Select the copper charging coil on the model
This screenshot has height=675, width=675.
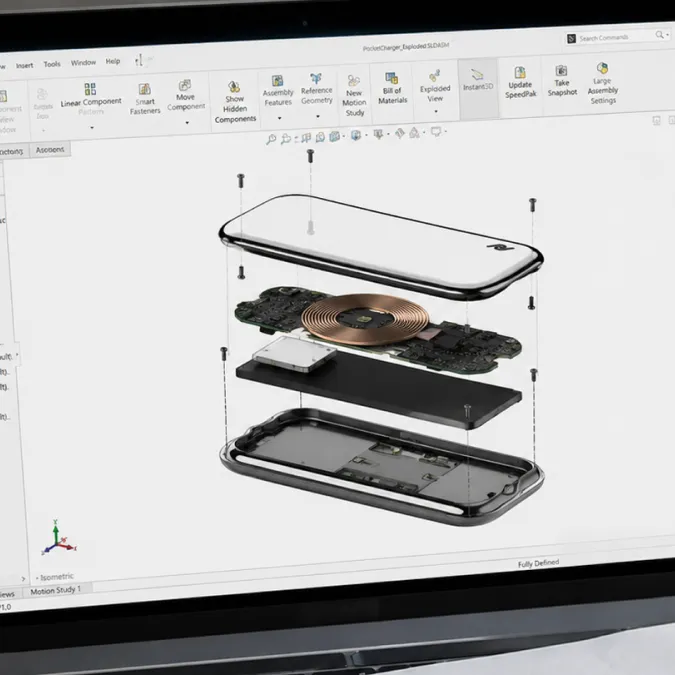(x=365, y=319)
